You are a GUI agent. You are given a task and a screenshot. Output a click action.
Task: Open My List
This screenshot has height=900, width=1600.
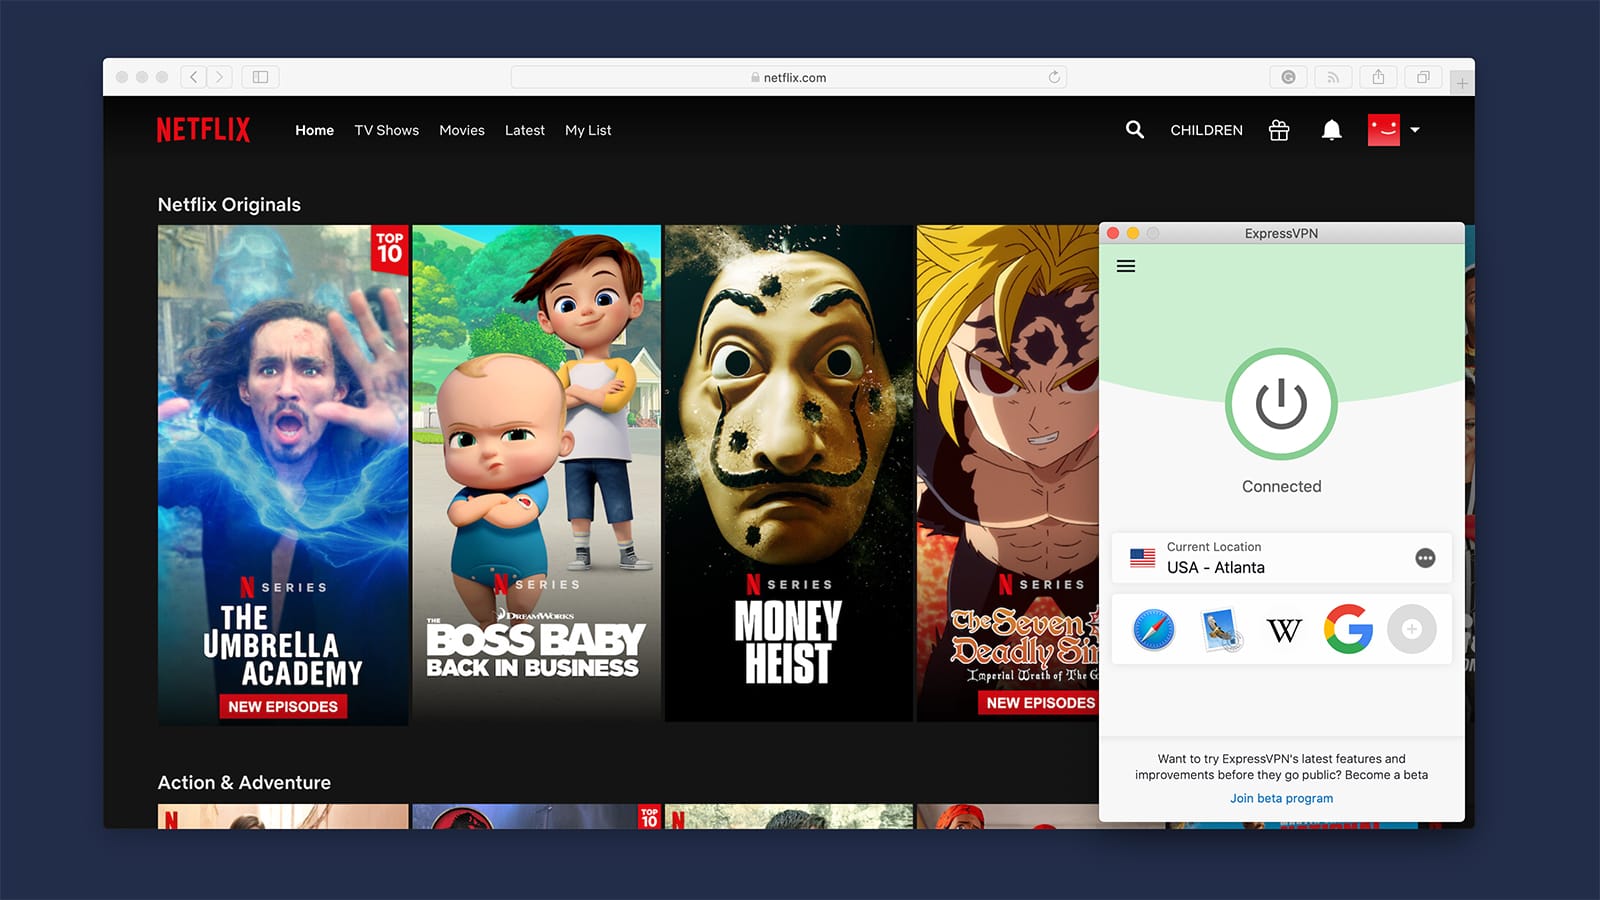(x=588, y=130)
